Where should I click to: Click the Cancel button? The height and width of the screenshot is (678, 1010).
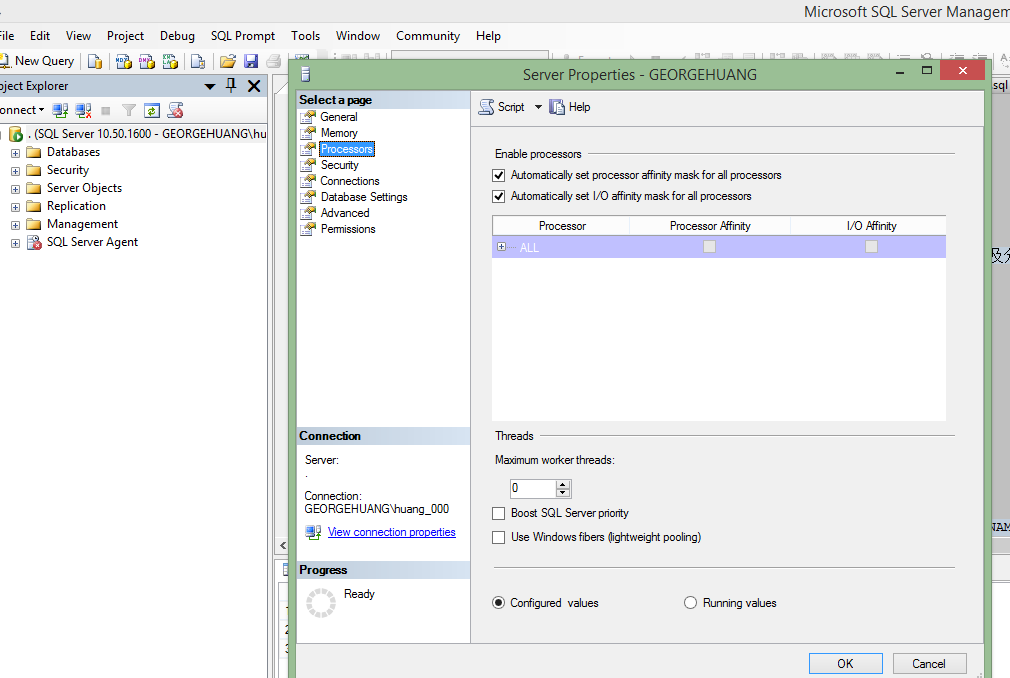tap(929, 664)
